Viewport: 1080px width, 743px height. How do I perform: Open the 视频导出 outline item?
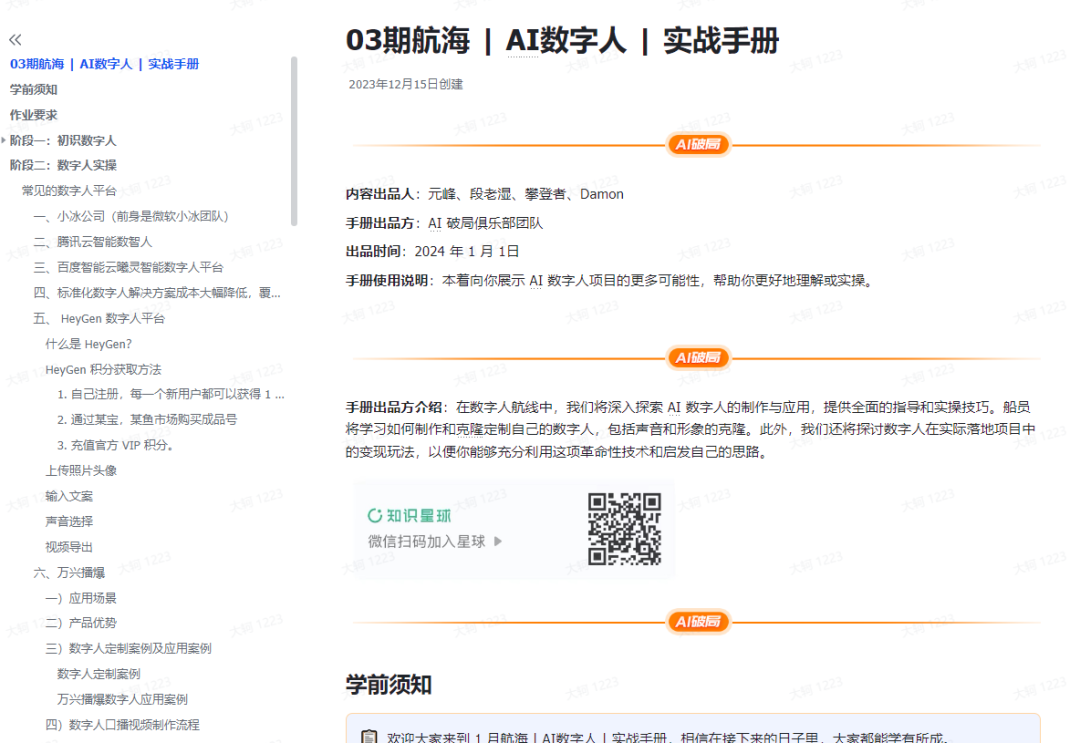pyautogui.click(x=69, y=547)
